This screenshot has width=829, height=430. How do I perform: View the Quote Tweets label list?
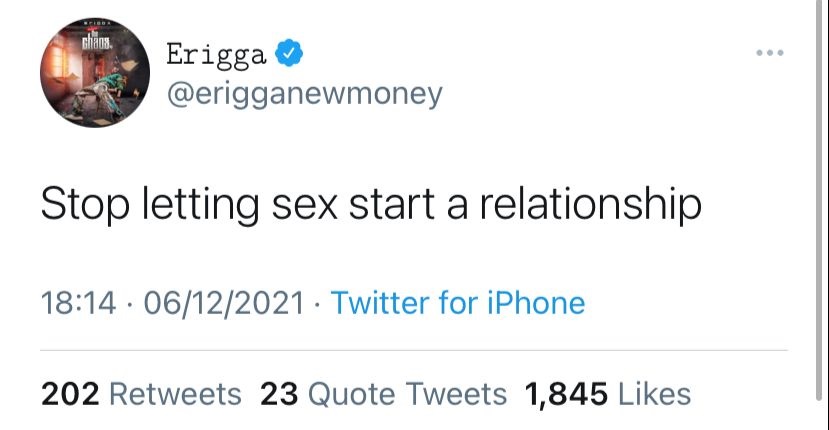coord(407,394)
